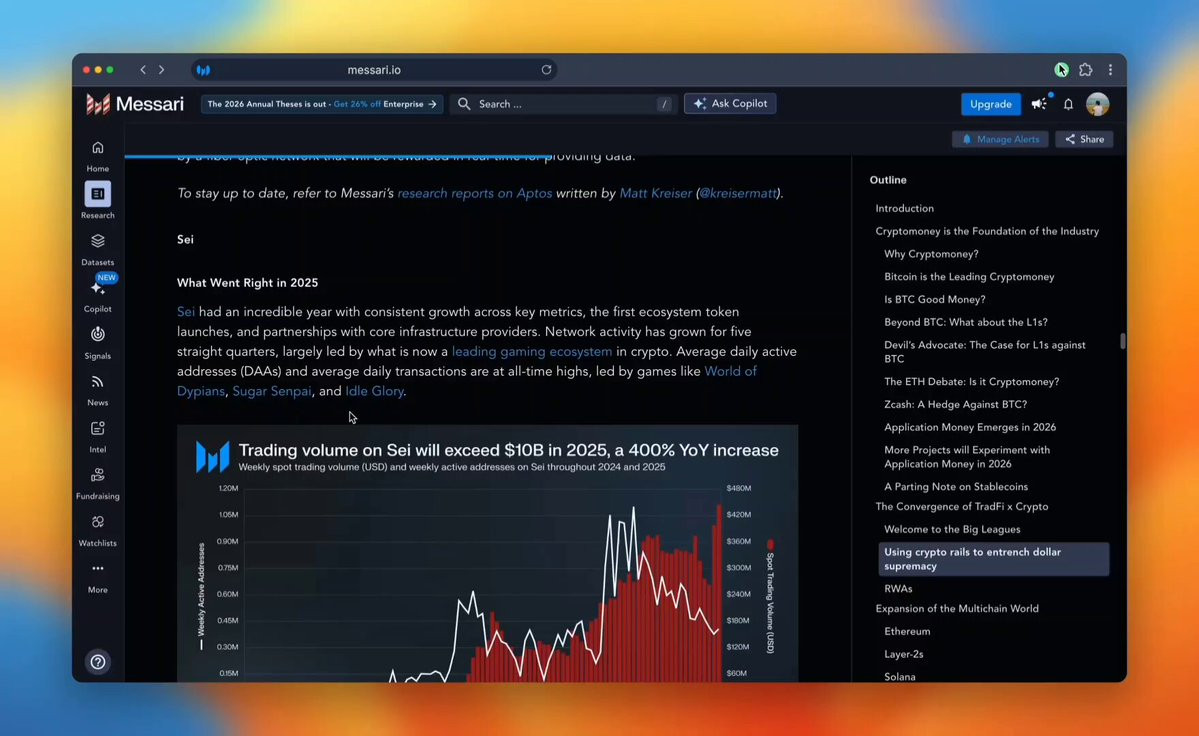Viewport: 1199px width, 736px height.
Task: Click the Upgrade button
Action: coord(990,104)
